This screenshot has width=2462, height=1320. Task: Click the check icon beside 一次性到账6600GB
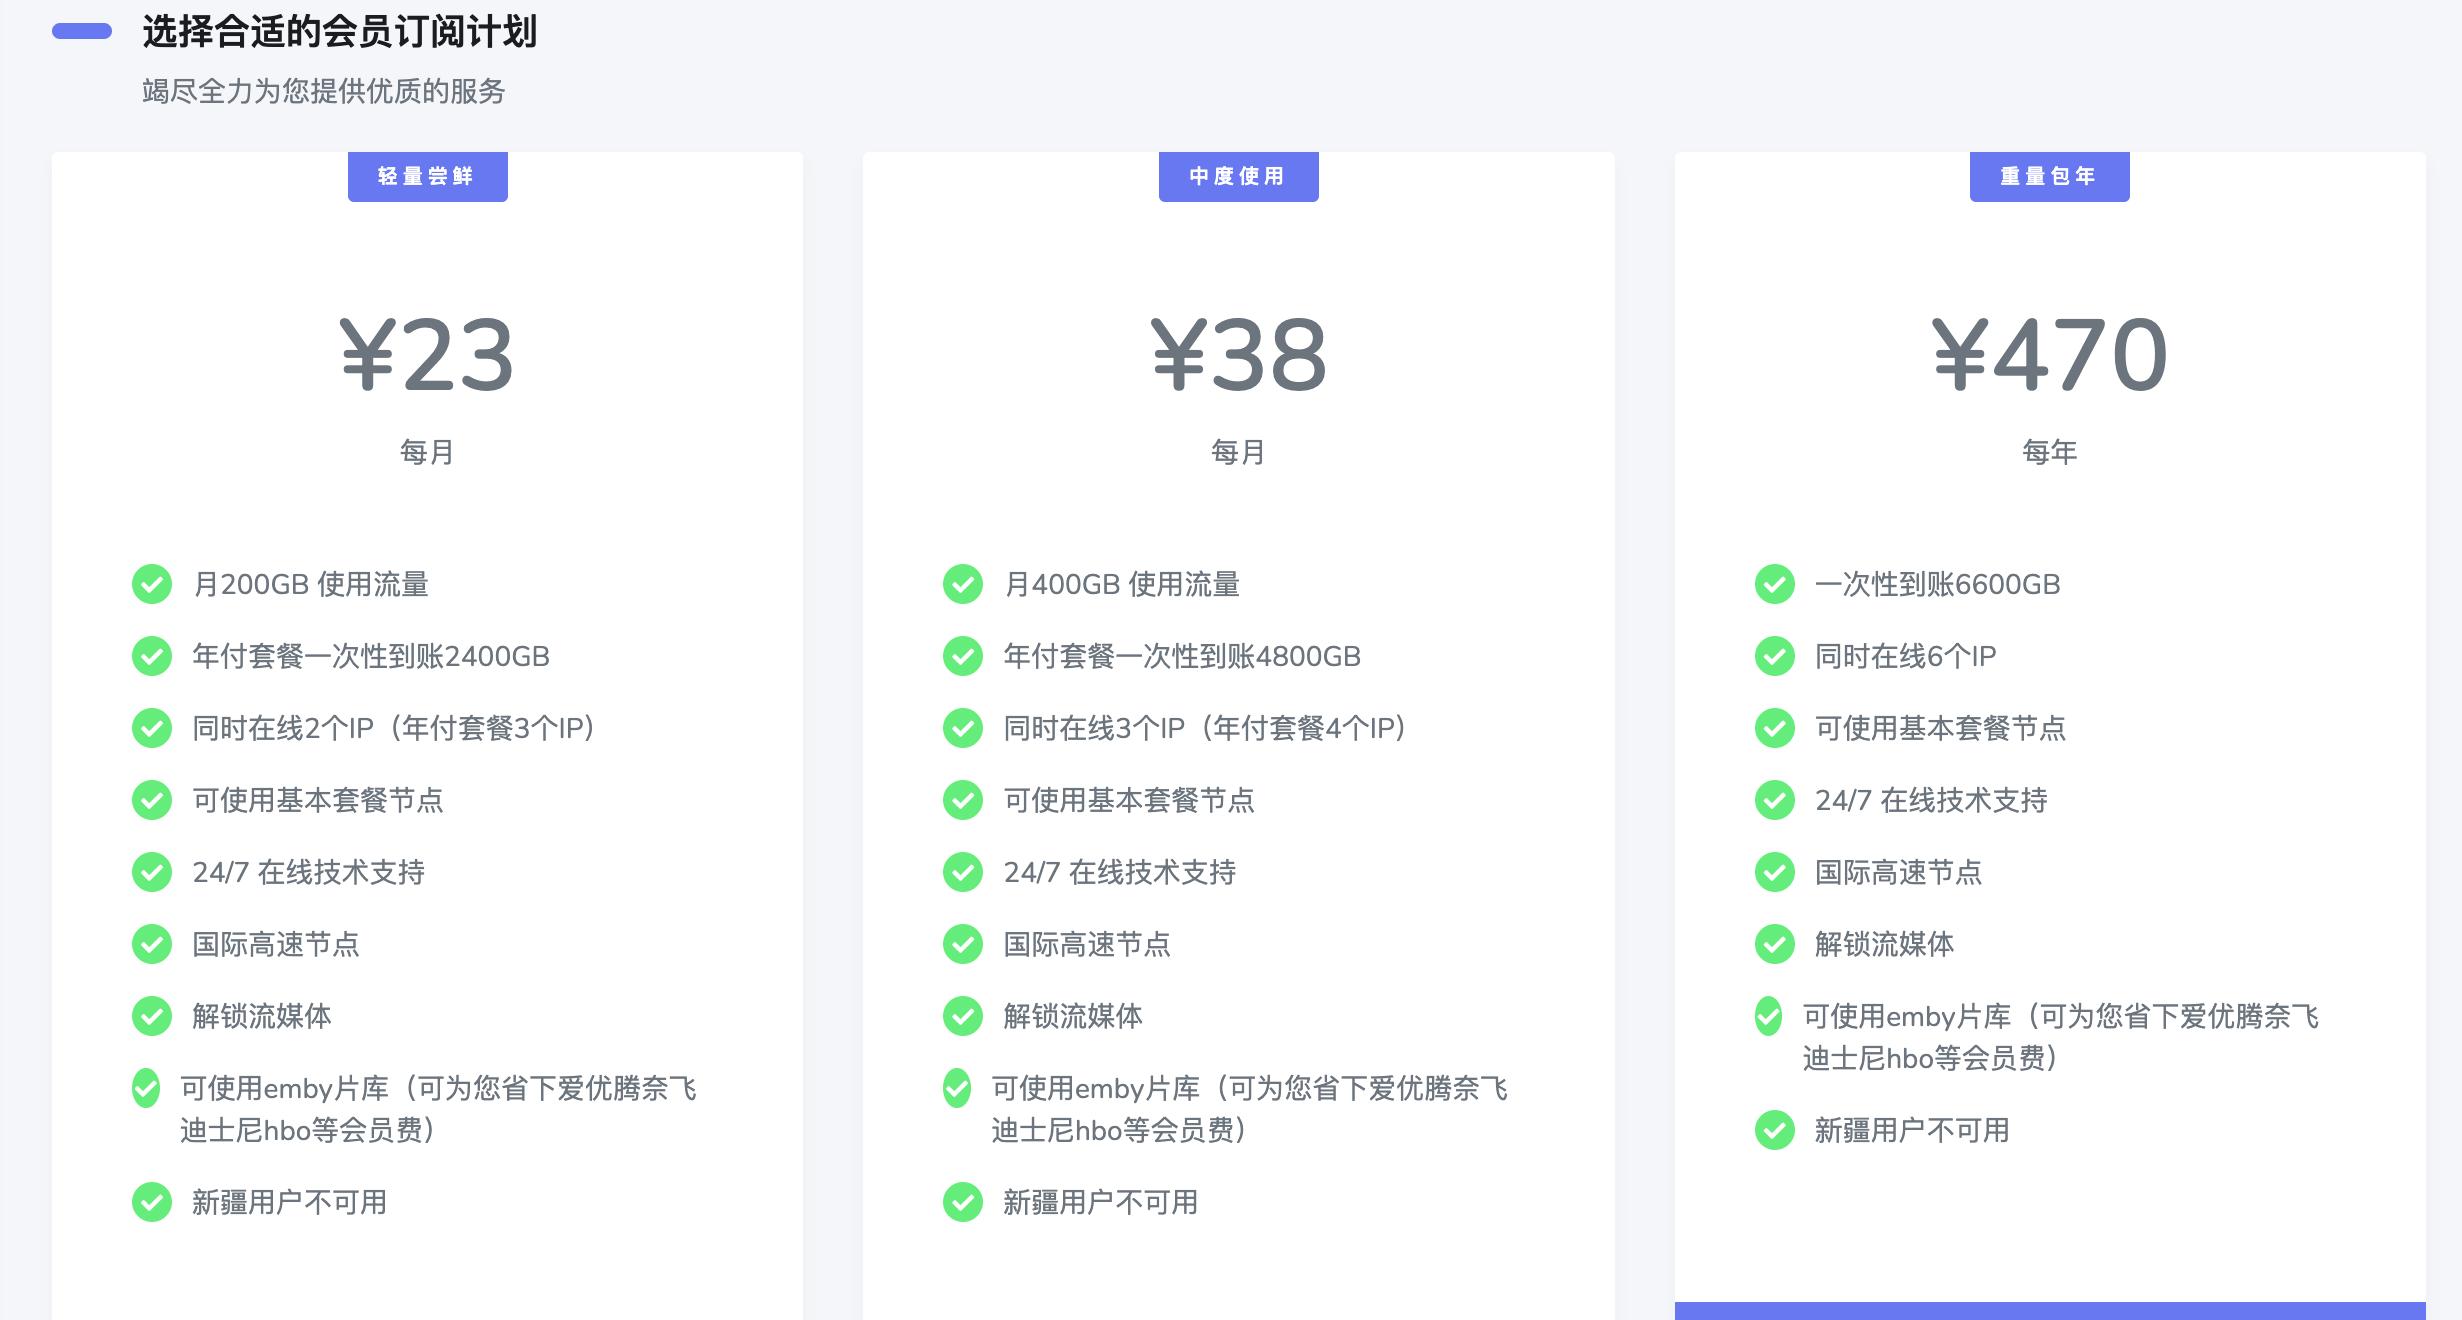coord(1775,584)
